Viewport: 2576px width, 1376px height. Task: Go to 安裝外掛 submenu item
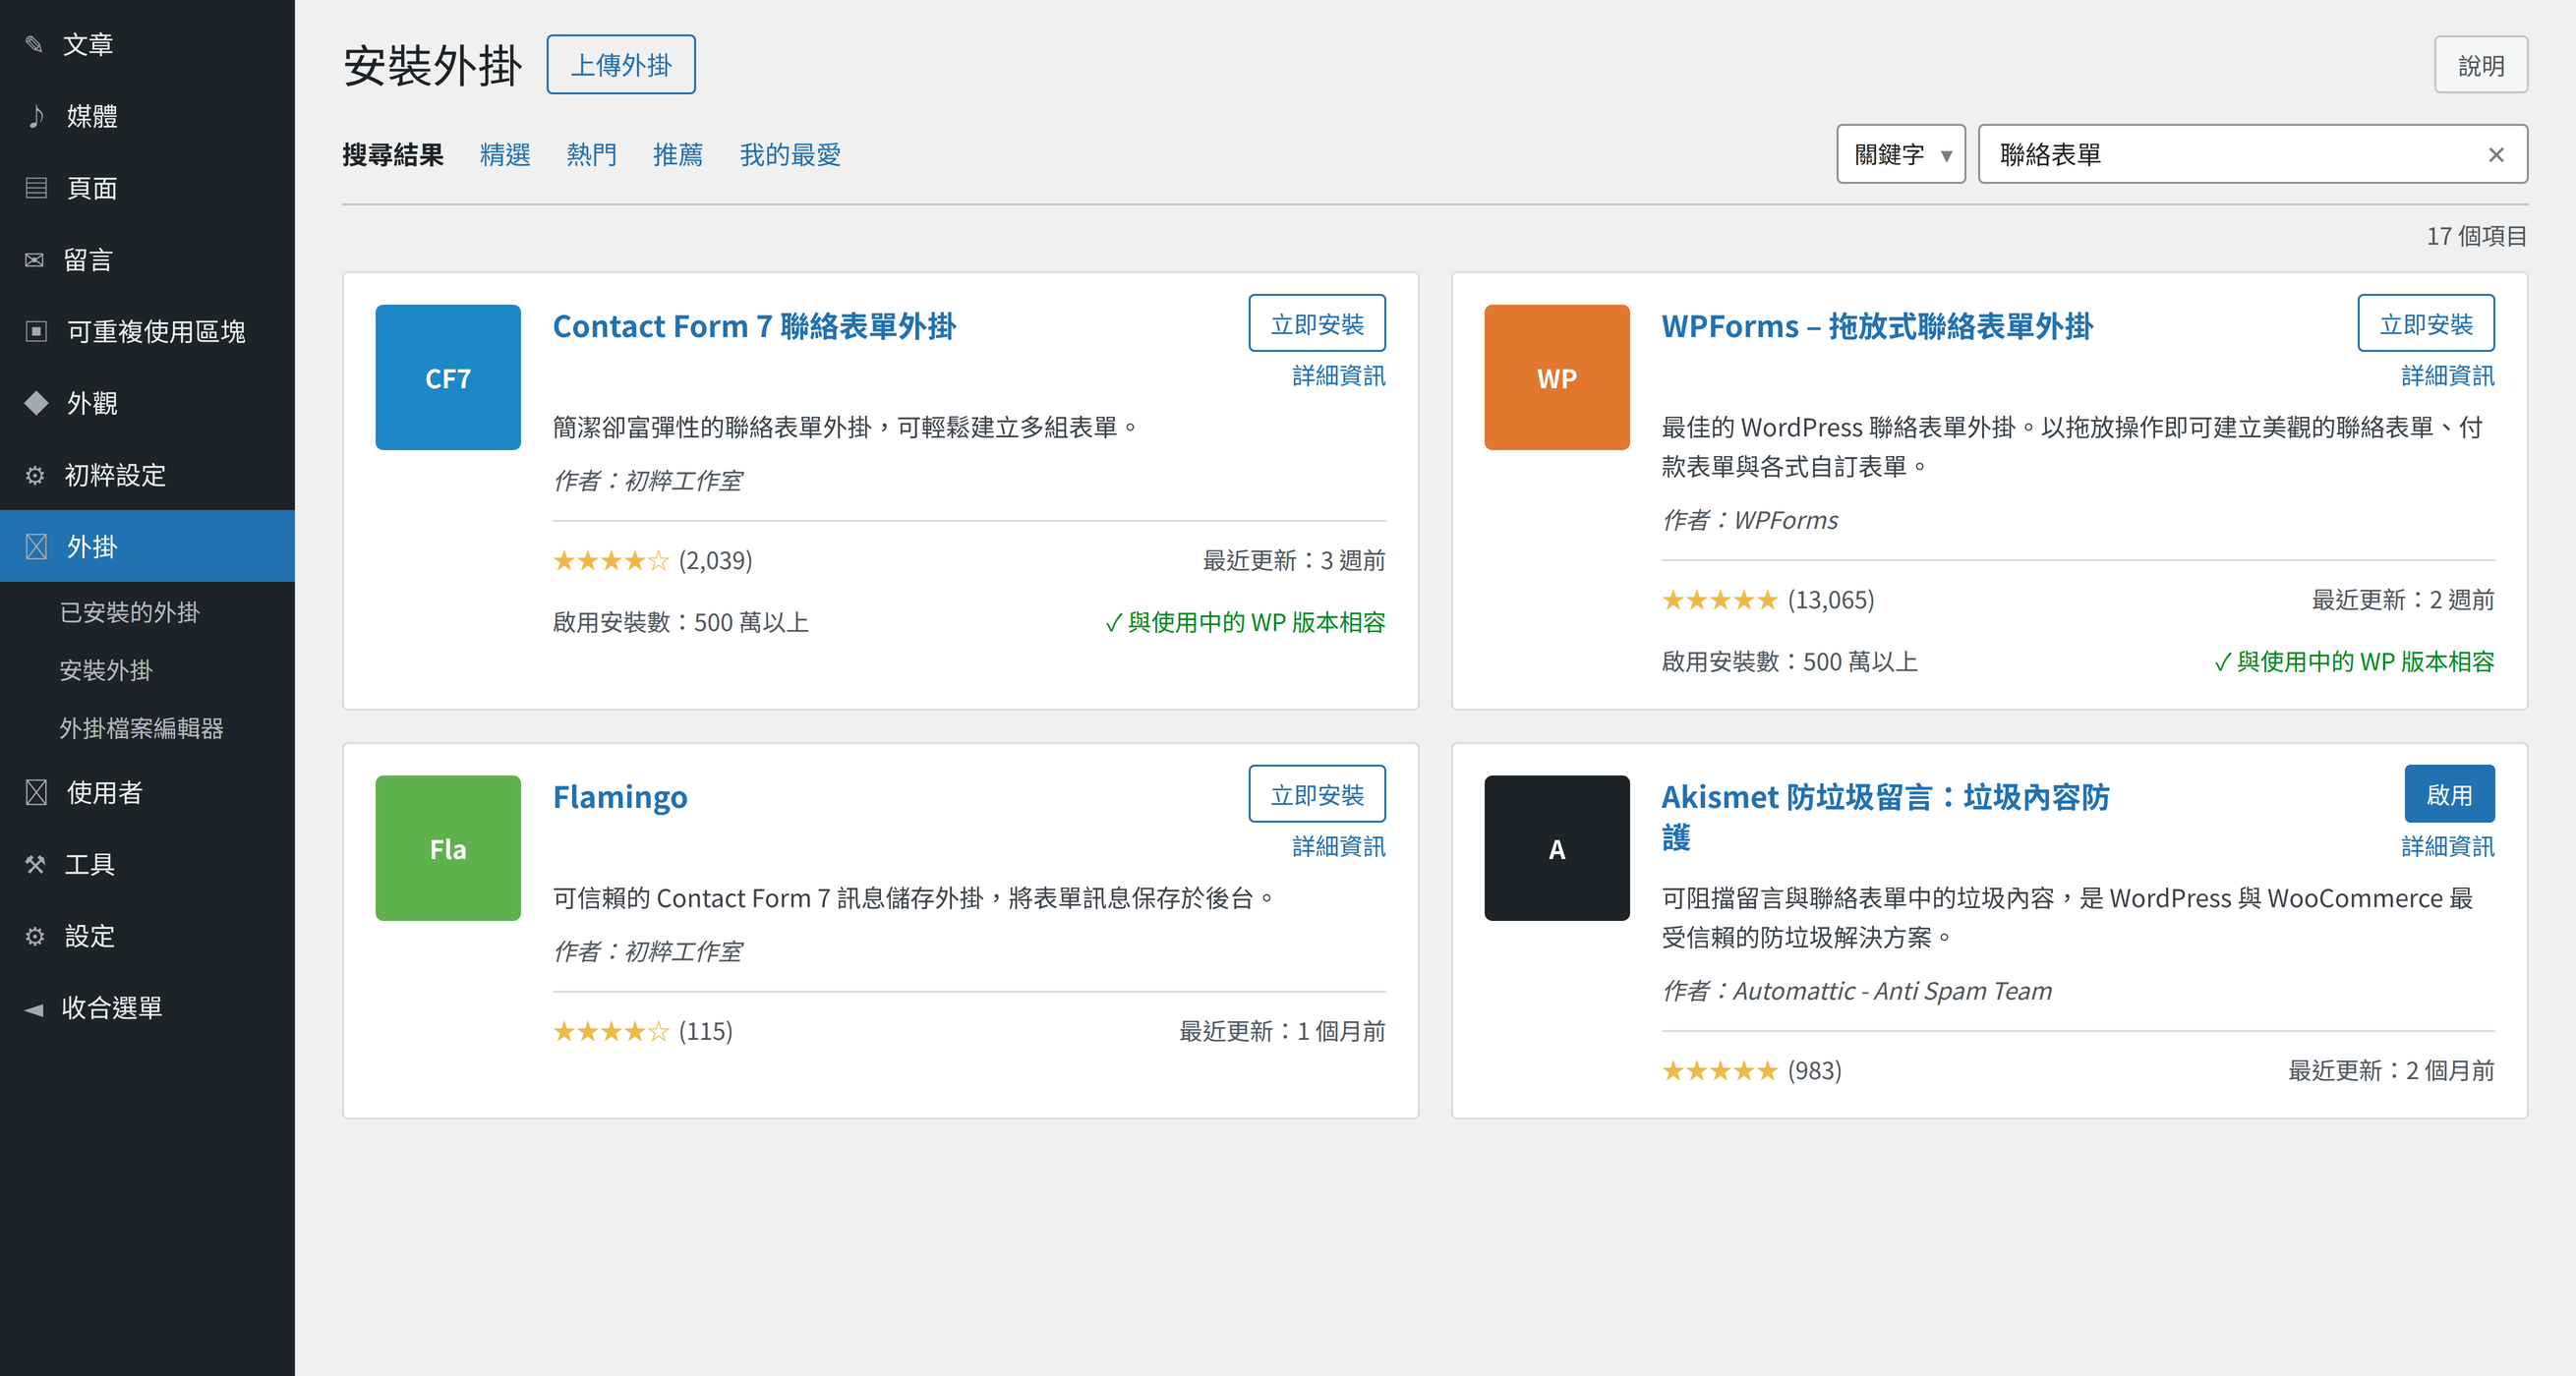pos(106,670)
